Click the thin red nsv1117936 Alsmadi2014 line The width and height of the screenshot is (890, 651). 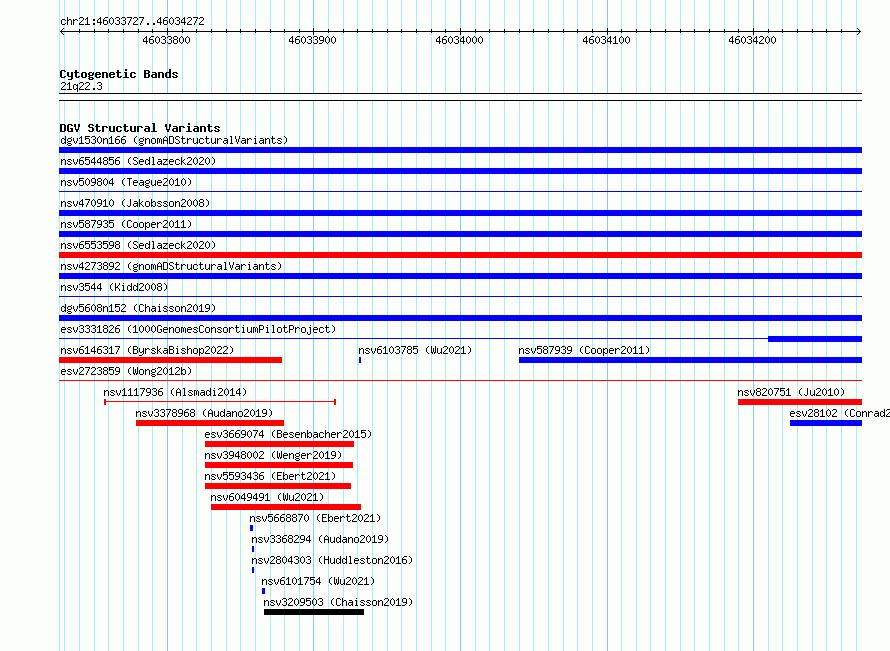click(220, 402)
